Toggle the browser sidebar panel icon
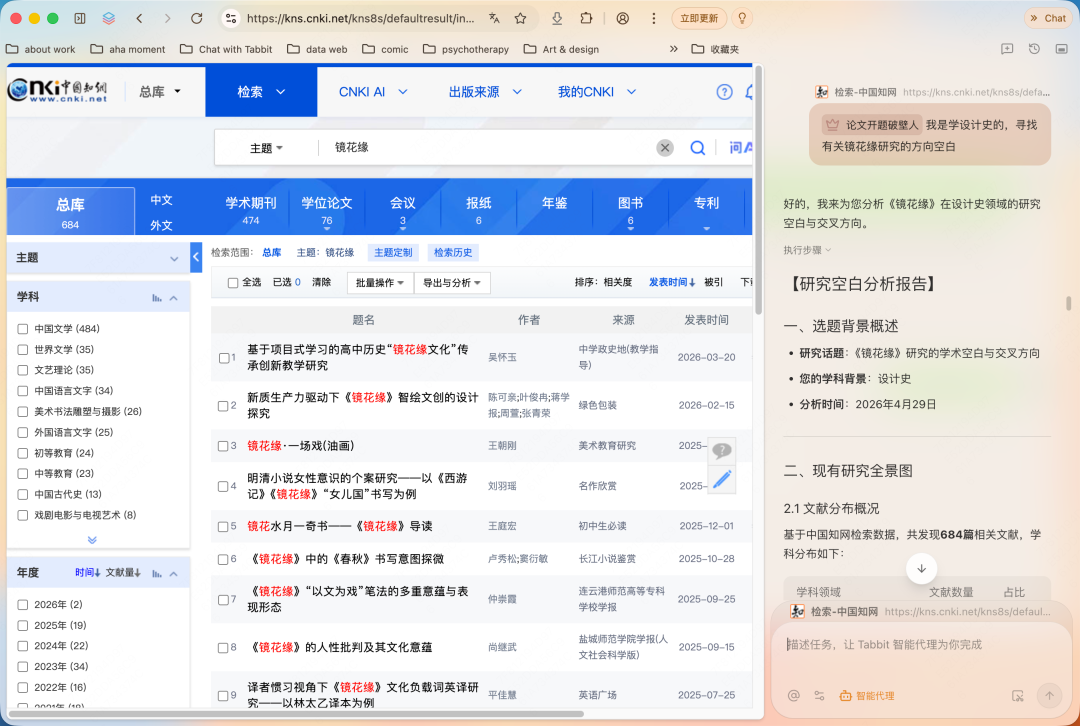 click(80, 19)
